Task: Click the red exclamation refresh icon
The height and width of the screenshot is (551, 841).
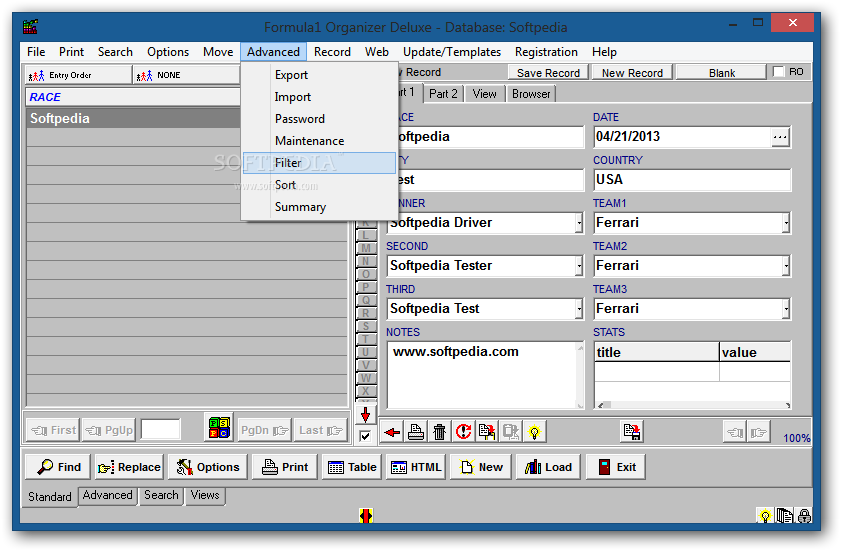Action: 463,432
